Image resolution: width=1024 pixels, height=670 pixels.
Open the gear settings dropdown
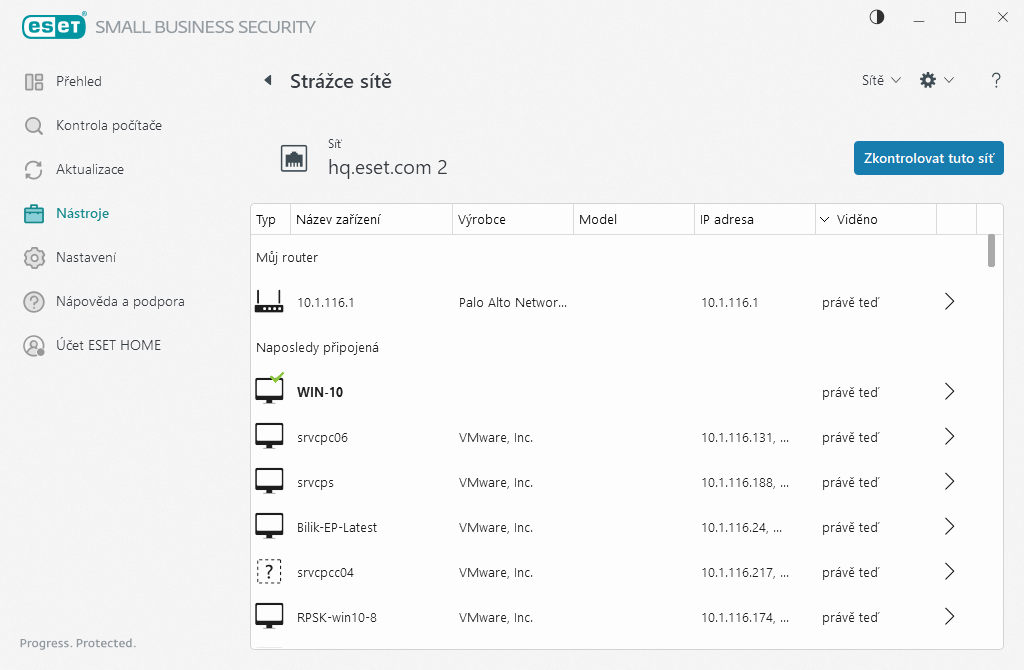coord(936,81)
